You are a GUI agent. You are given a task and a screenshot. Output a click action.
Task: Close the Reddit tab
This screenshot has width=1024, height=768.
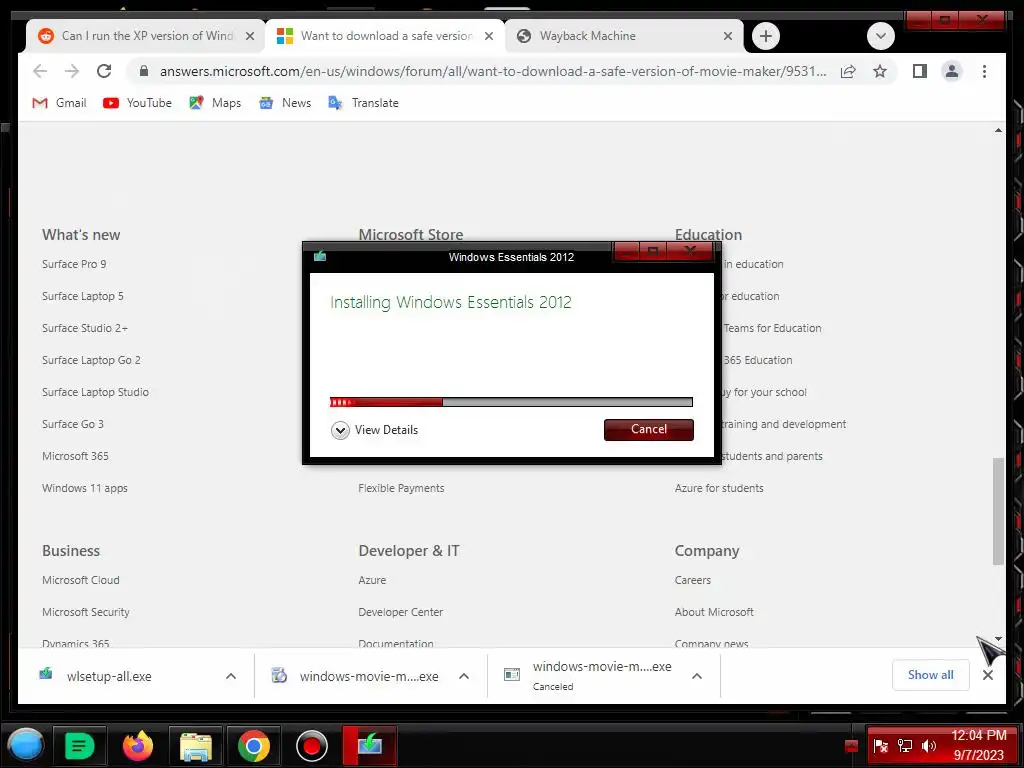pos(249,36)
